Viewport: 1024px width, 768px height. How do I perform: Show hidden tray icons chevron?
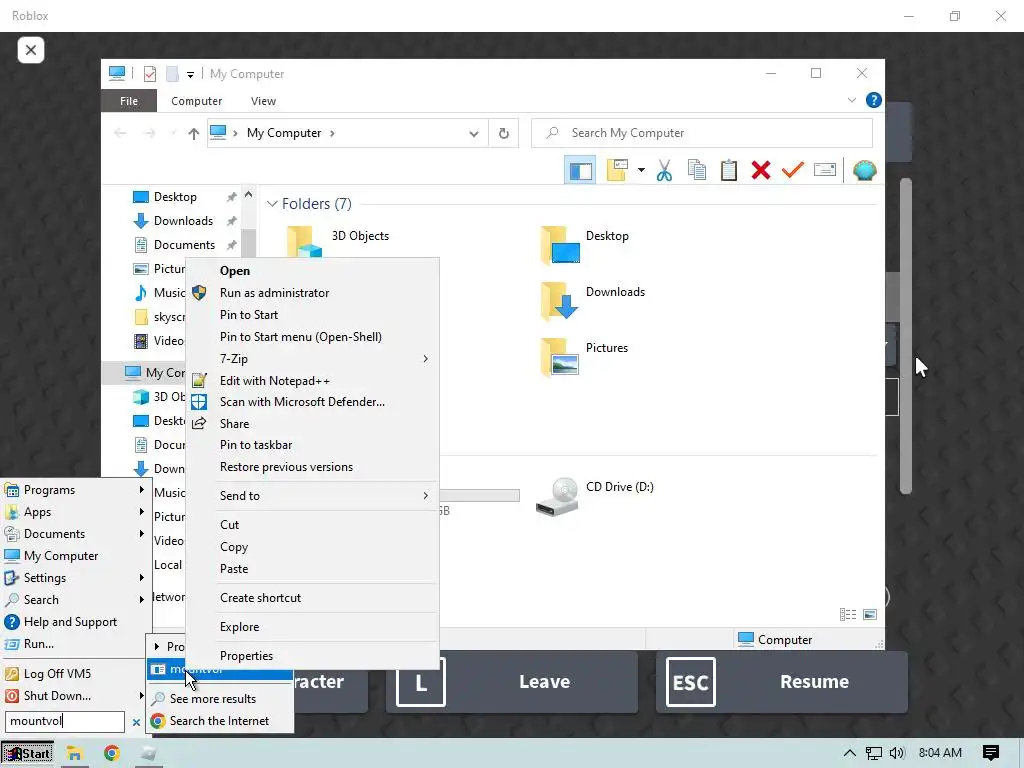tap(850, 753)
